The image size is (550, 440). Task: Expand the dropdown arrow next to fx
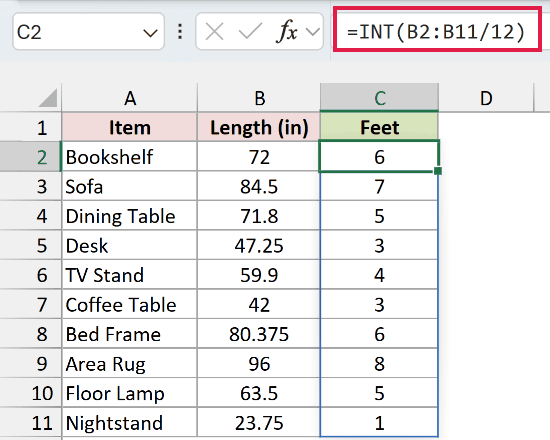click(x=313, y=32)
